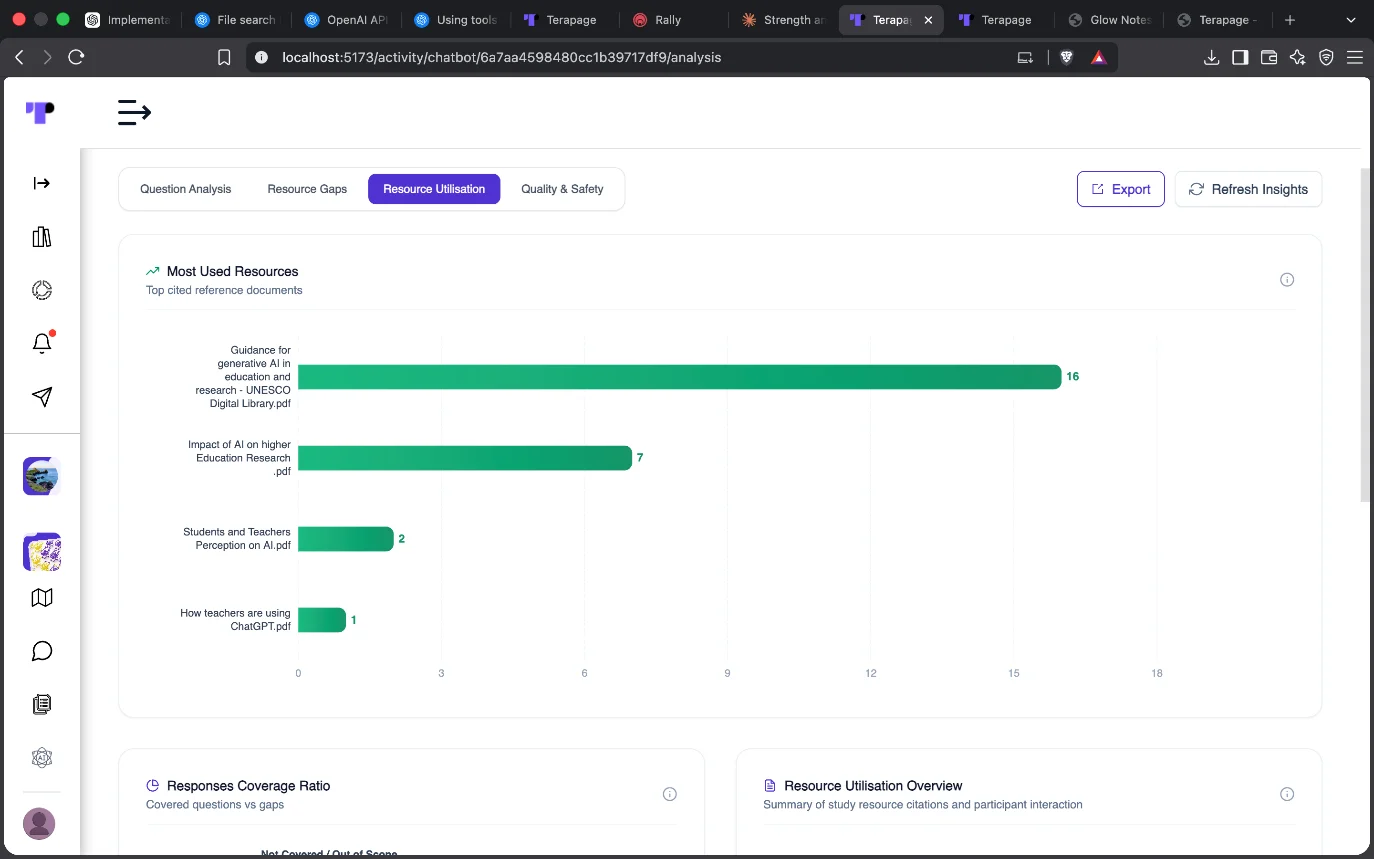This screenshot has height=859, width=1374.
Task: Click the Terapage logo in the sidebar
Action: (40, 112)
